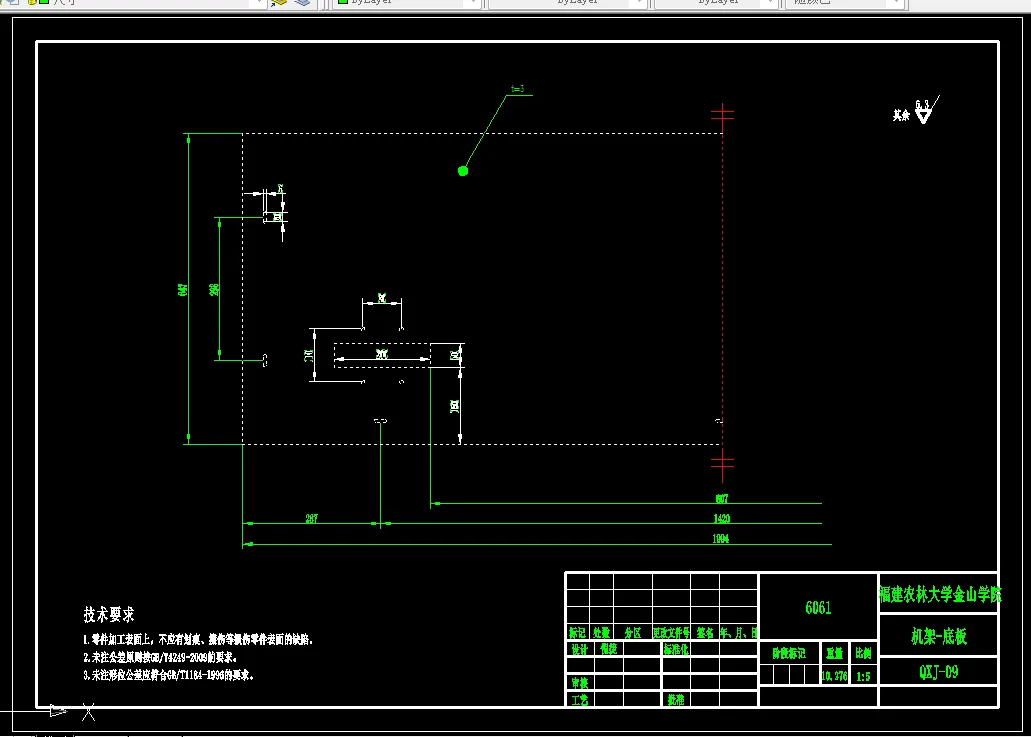Select technical requirement line 3 about GB/T1184
The width and height of the screenshot is (1031, 737).
pos(168,675)
